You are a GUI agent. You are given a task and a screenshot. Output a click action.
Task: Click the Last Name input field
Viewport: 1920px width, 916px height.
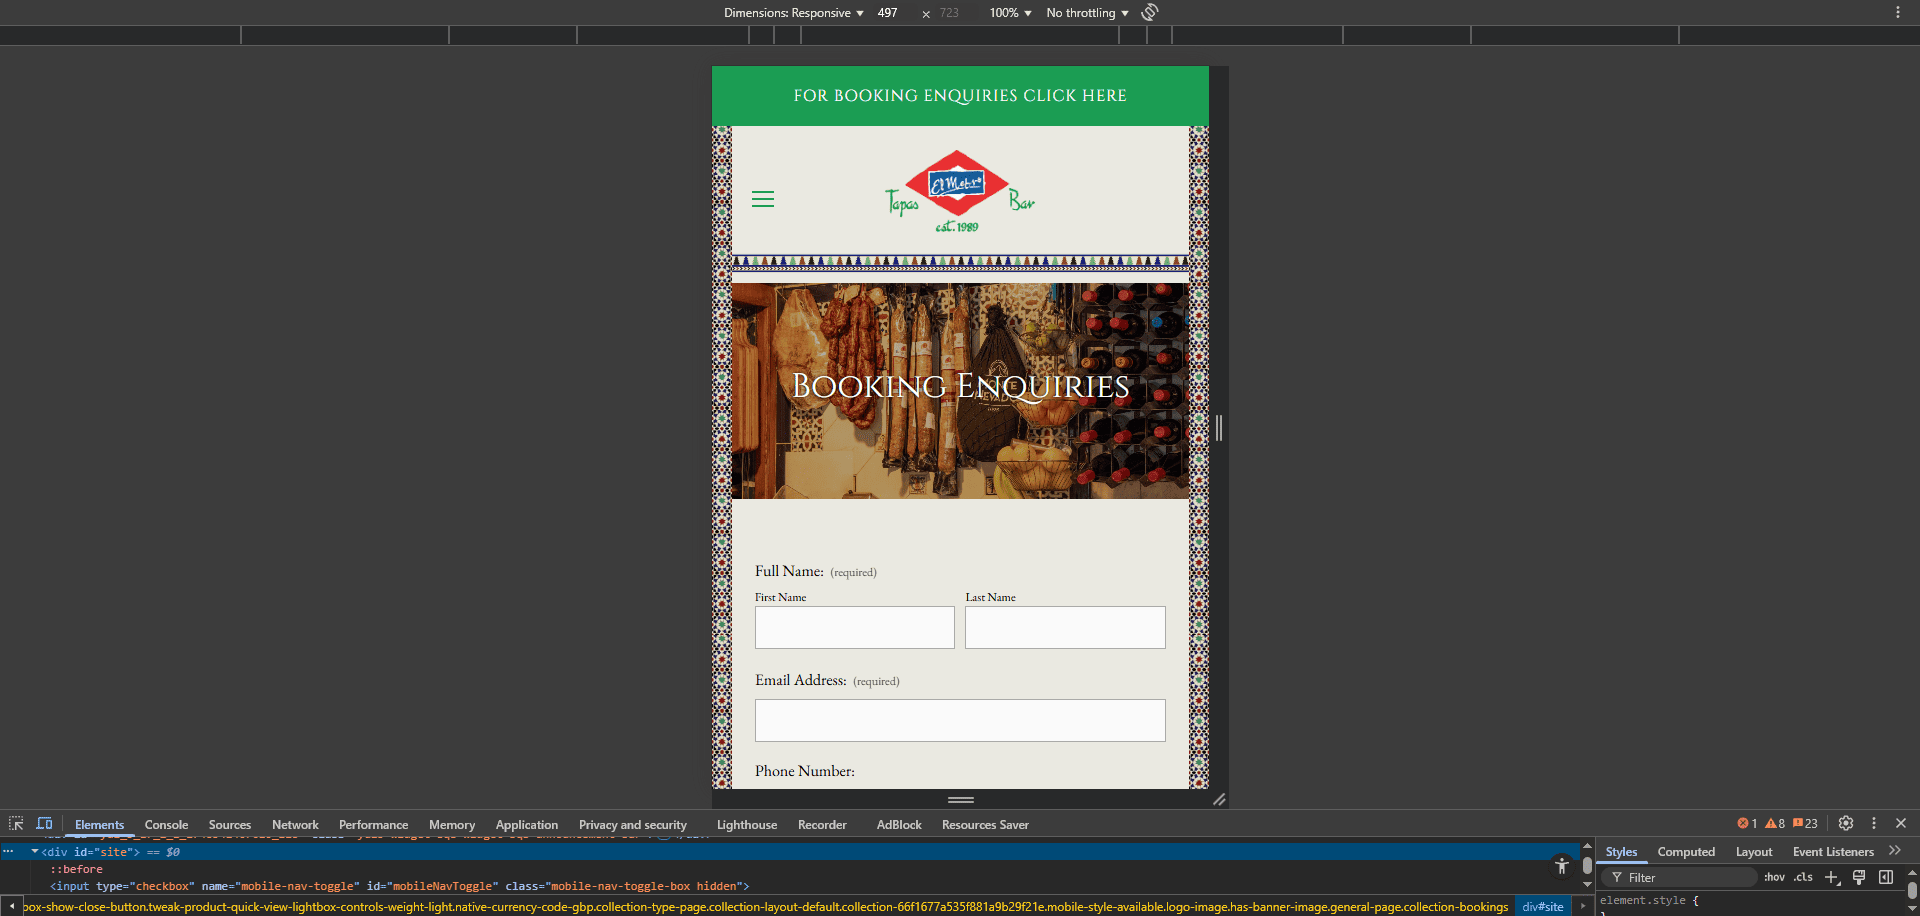pos(1065,627)
